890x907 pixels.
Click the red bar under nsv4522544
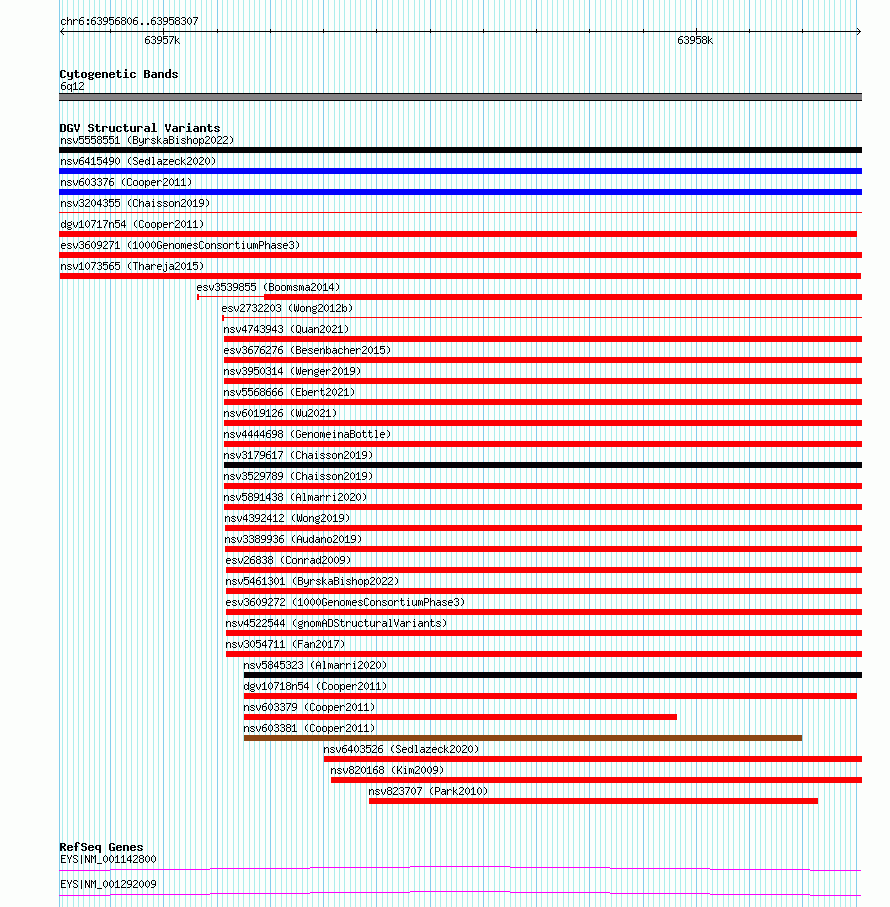tap(544, 633)
